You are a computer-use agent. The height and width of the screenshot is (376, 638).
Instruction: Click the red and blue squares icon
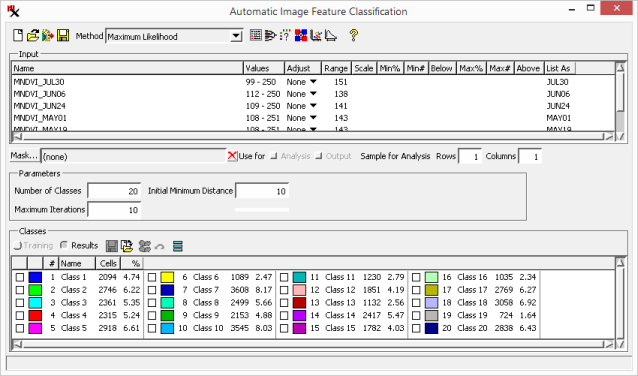point(301,35)
